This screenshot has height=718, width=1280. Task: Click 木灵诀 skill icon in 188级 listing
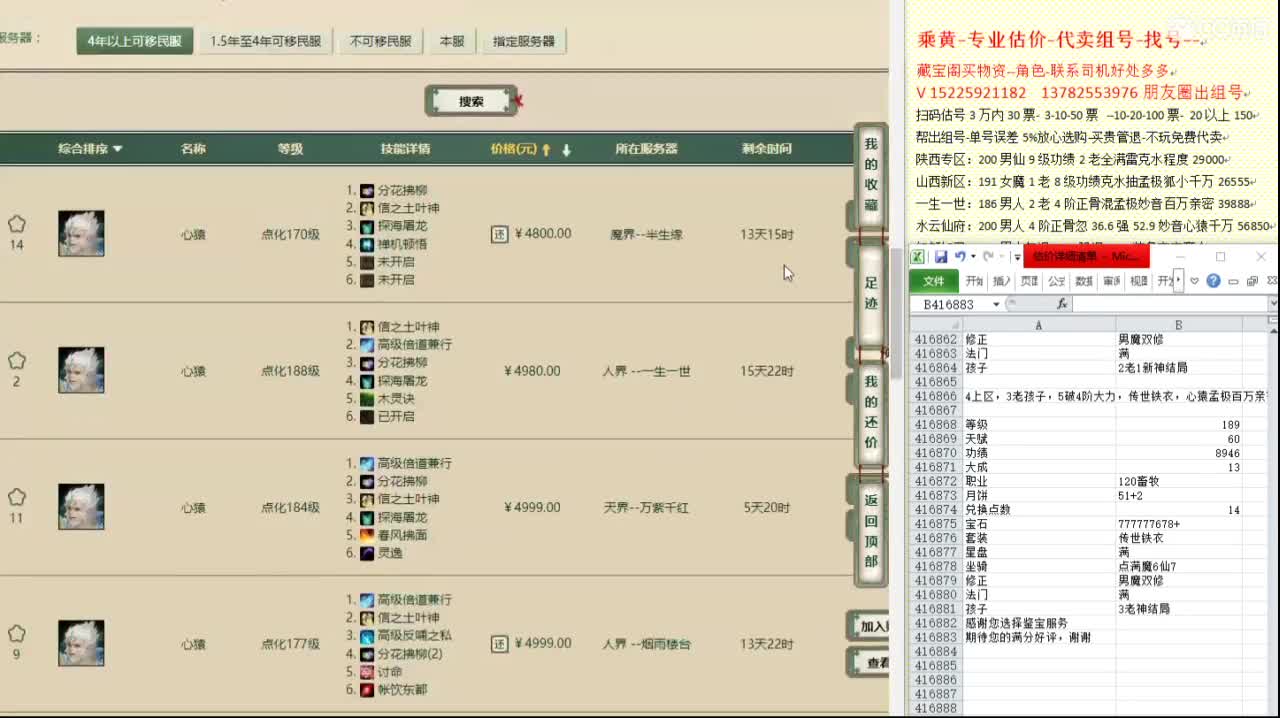(x=367, y=398)
